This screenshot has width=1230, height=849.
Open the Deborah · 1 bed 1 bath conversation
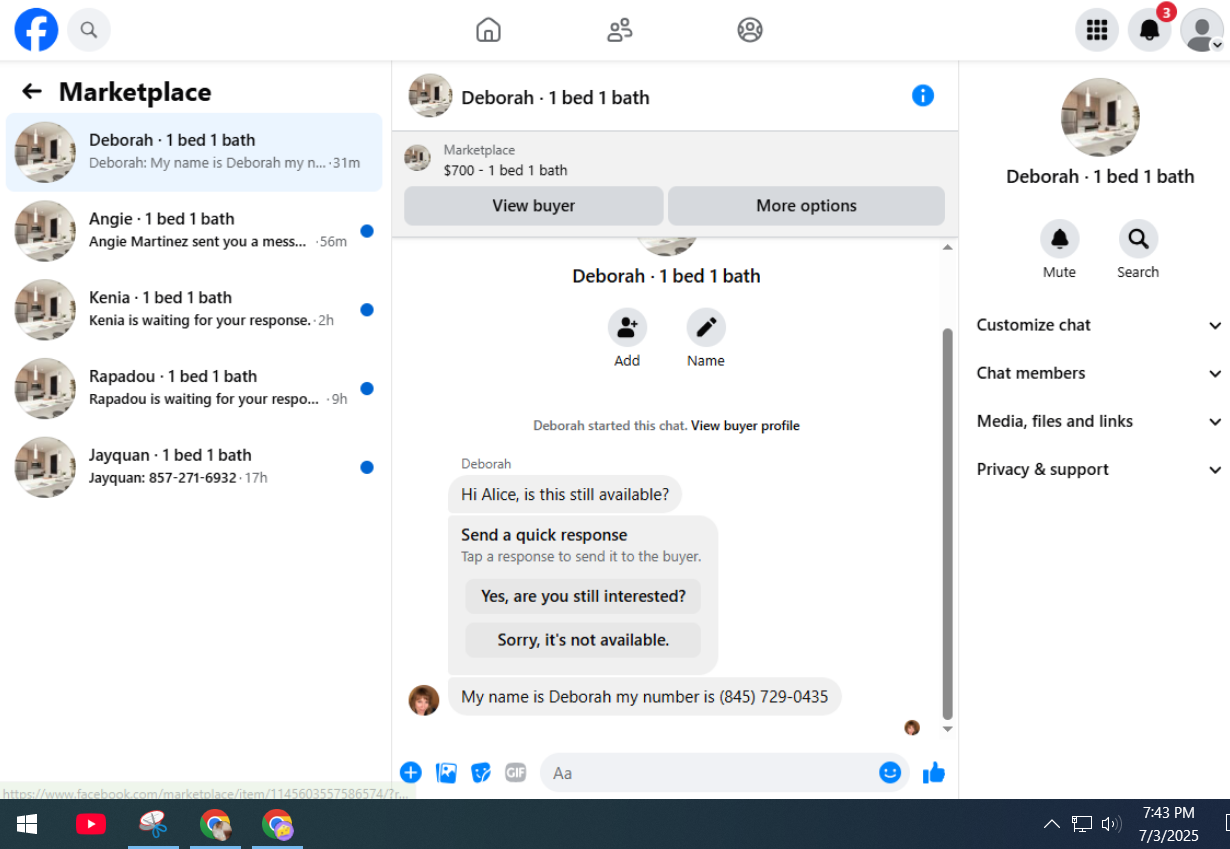pos(194,152)
